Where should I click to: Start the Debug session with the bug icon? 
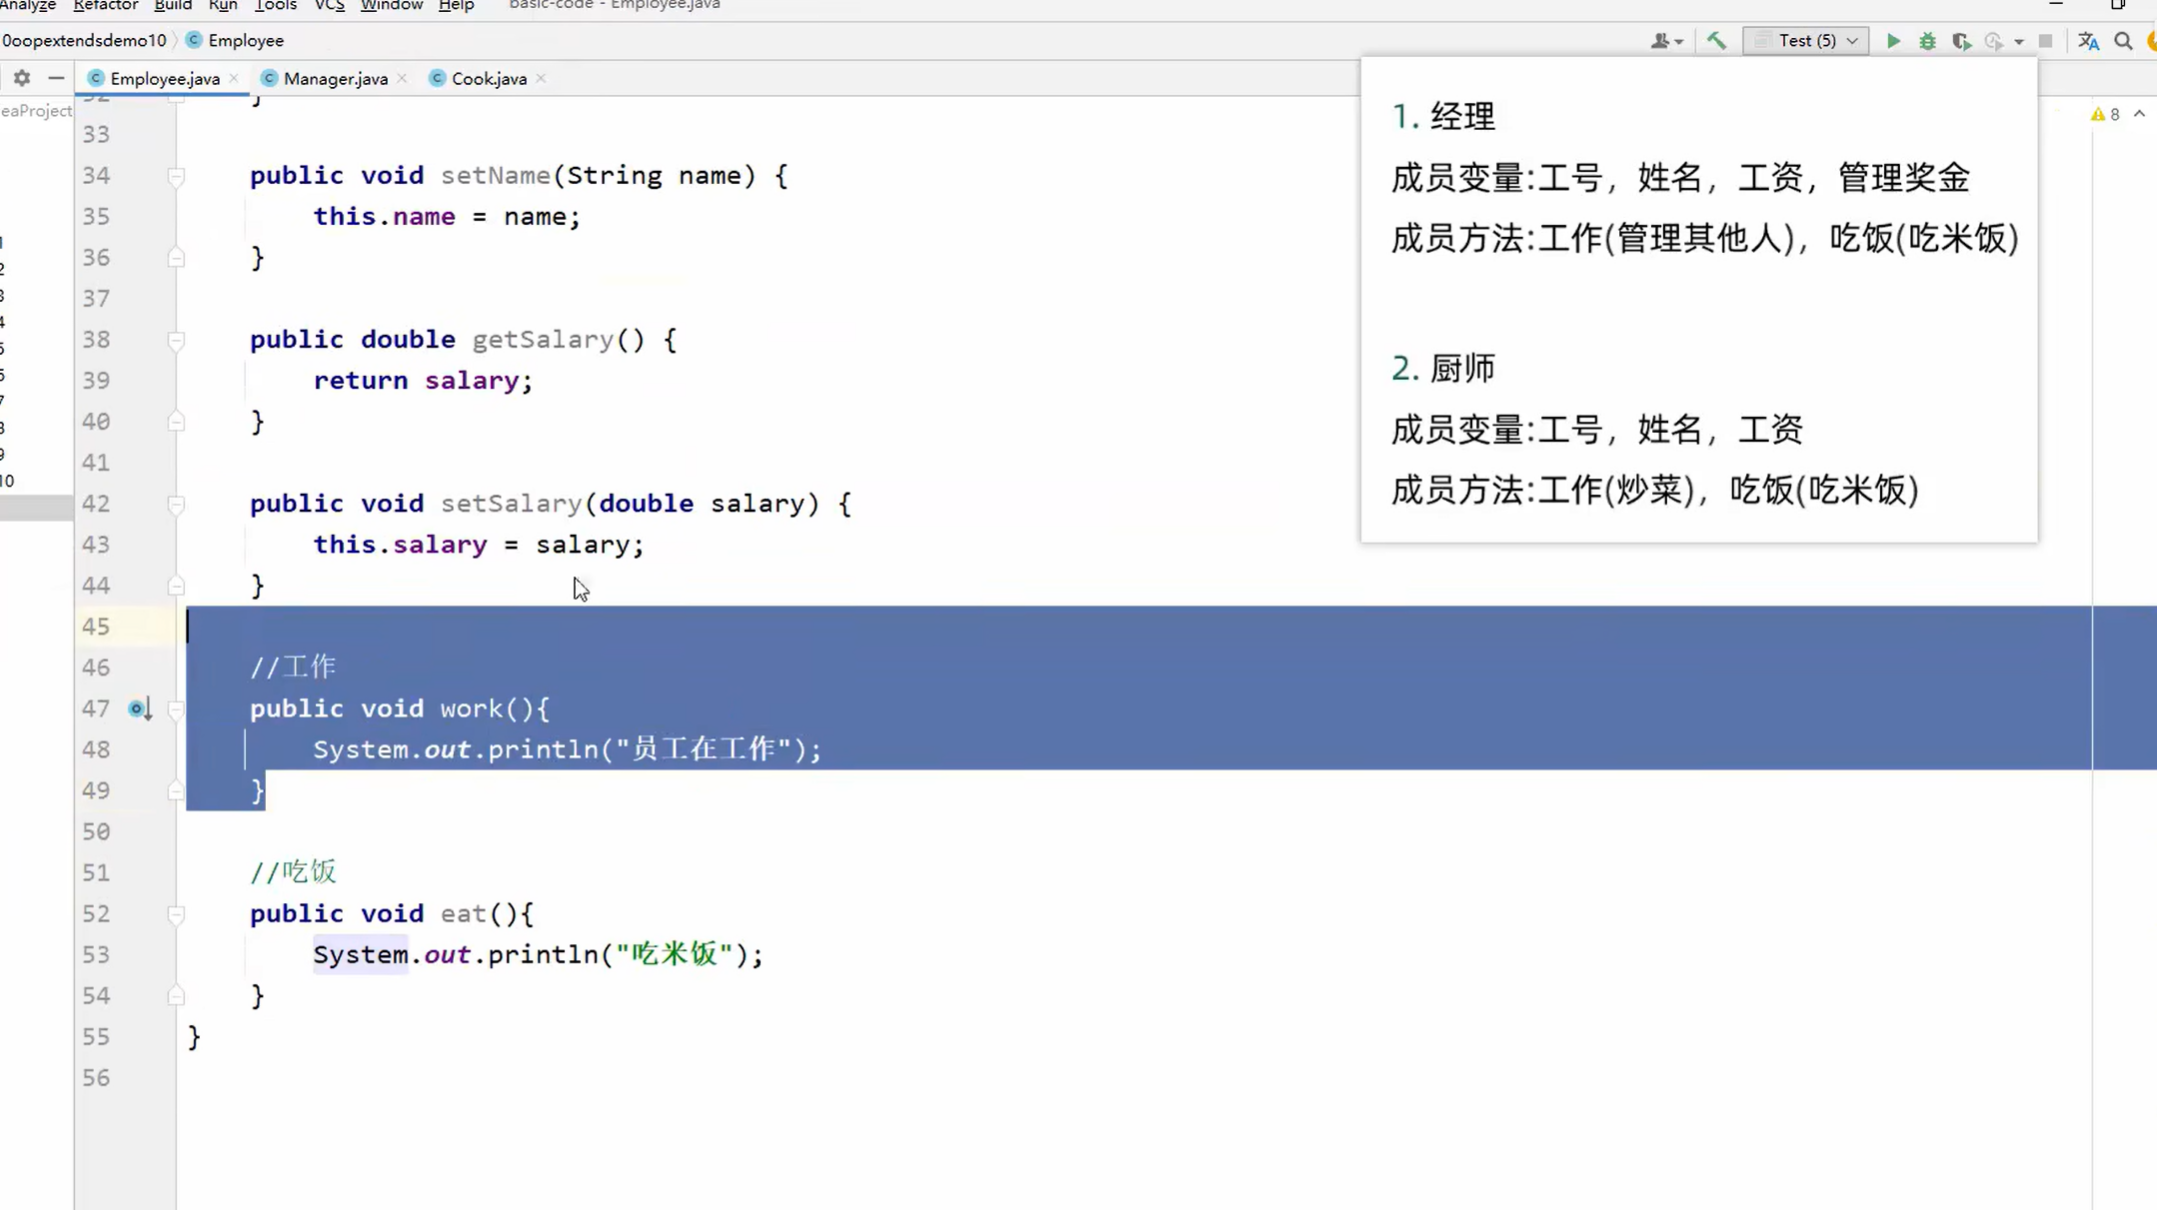tap(1928, 41)
